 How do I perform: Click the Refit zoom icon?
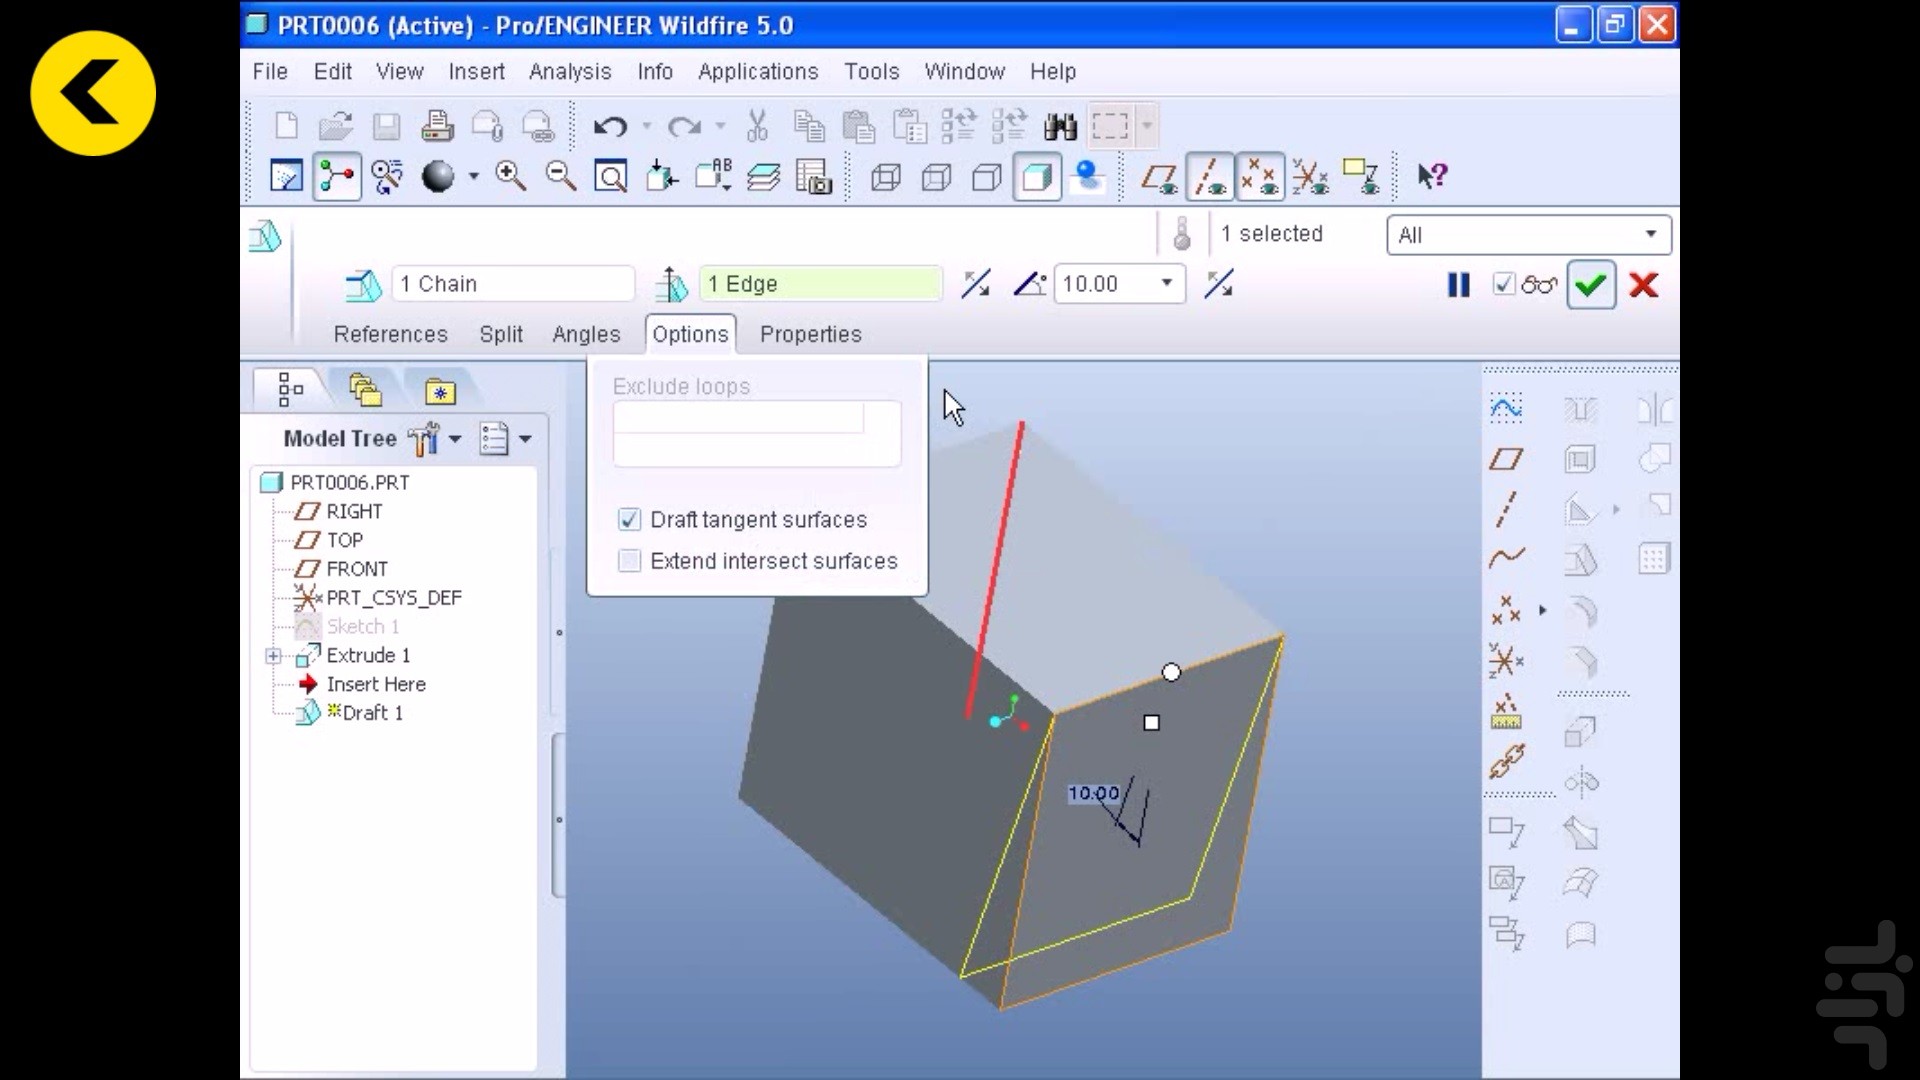coord(610,177)
